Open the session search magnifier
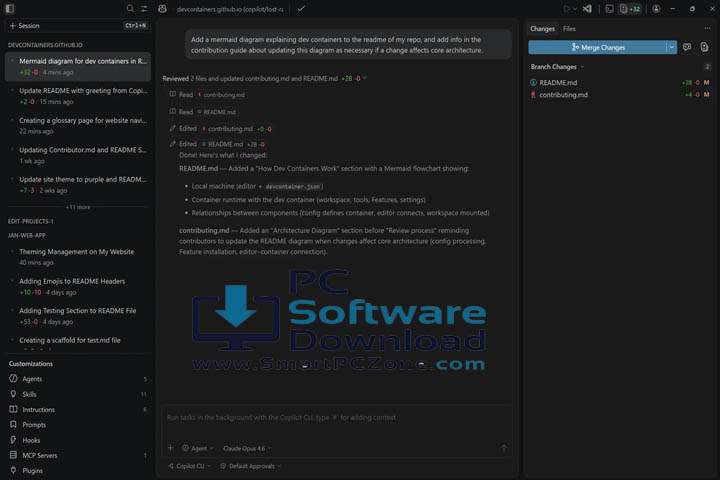The height and width of the screenshot is (480, 720). coord(130,9)
